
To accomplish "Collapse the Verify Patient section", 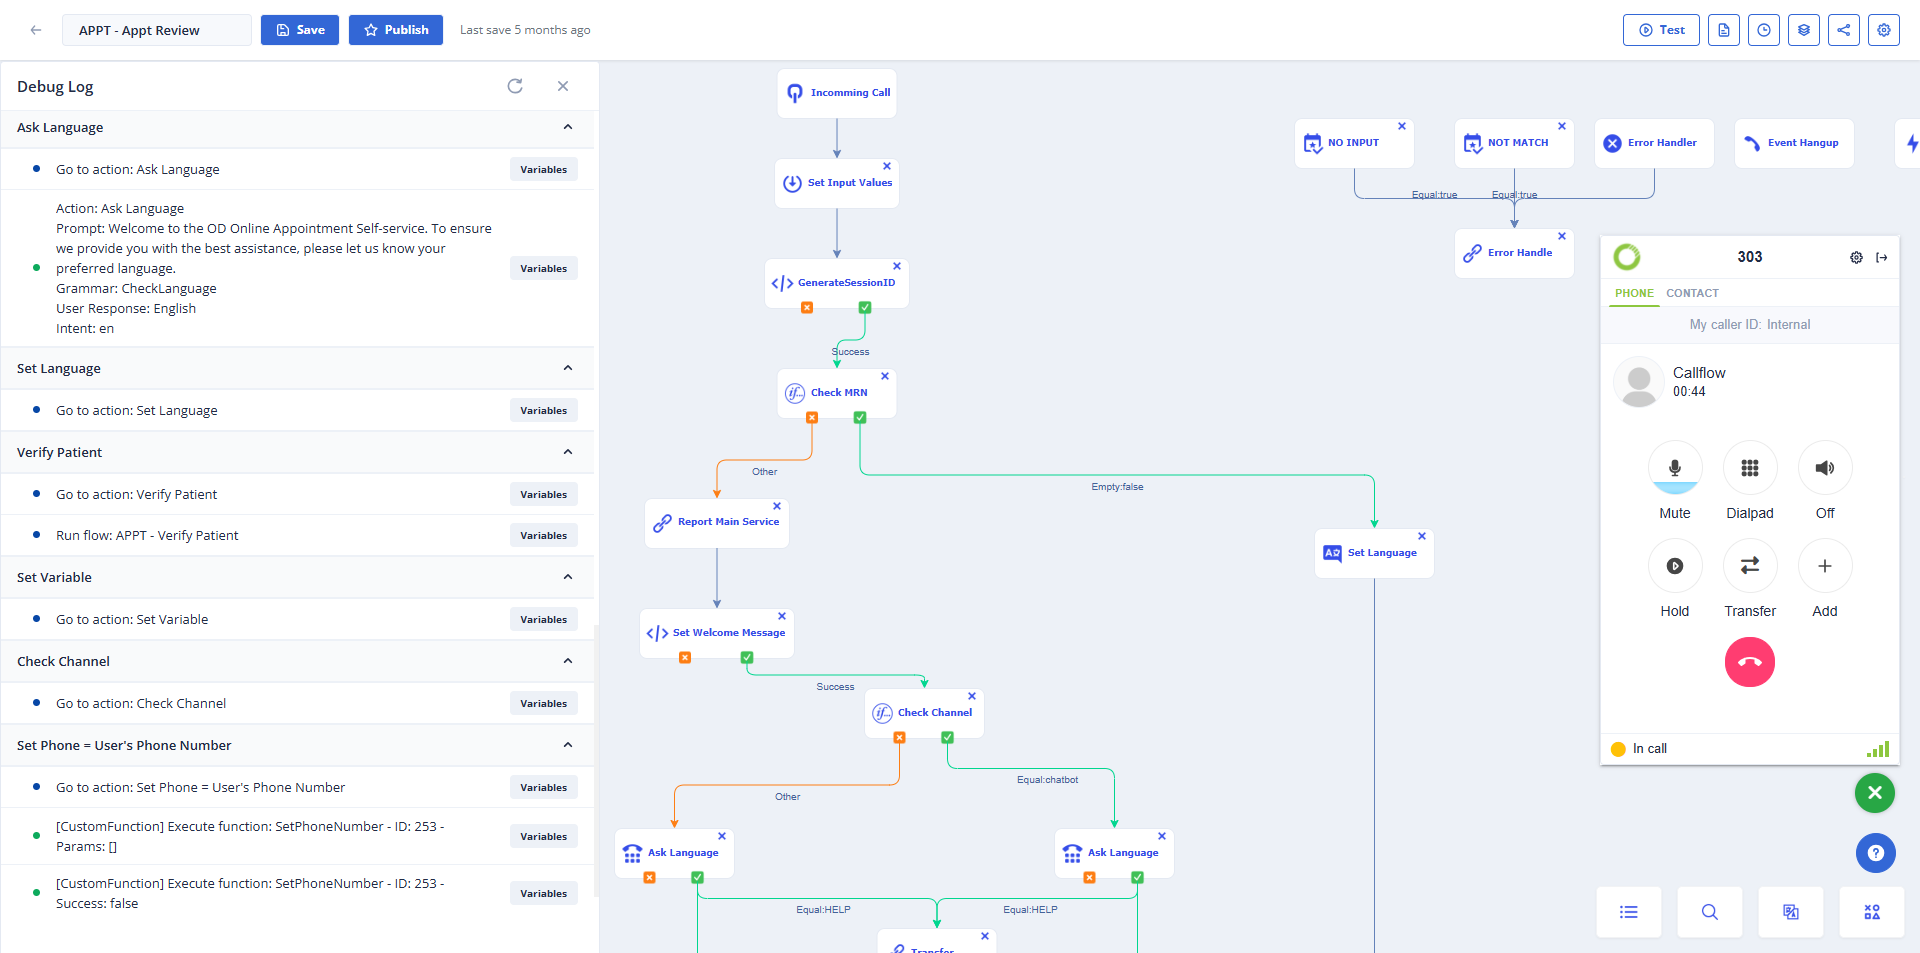I will 567,452.
